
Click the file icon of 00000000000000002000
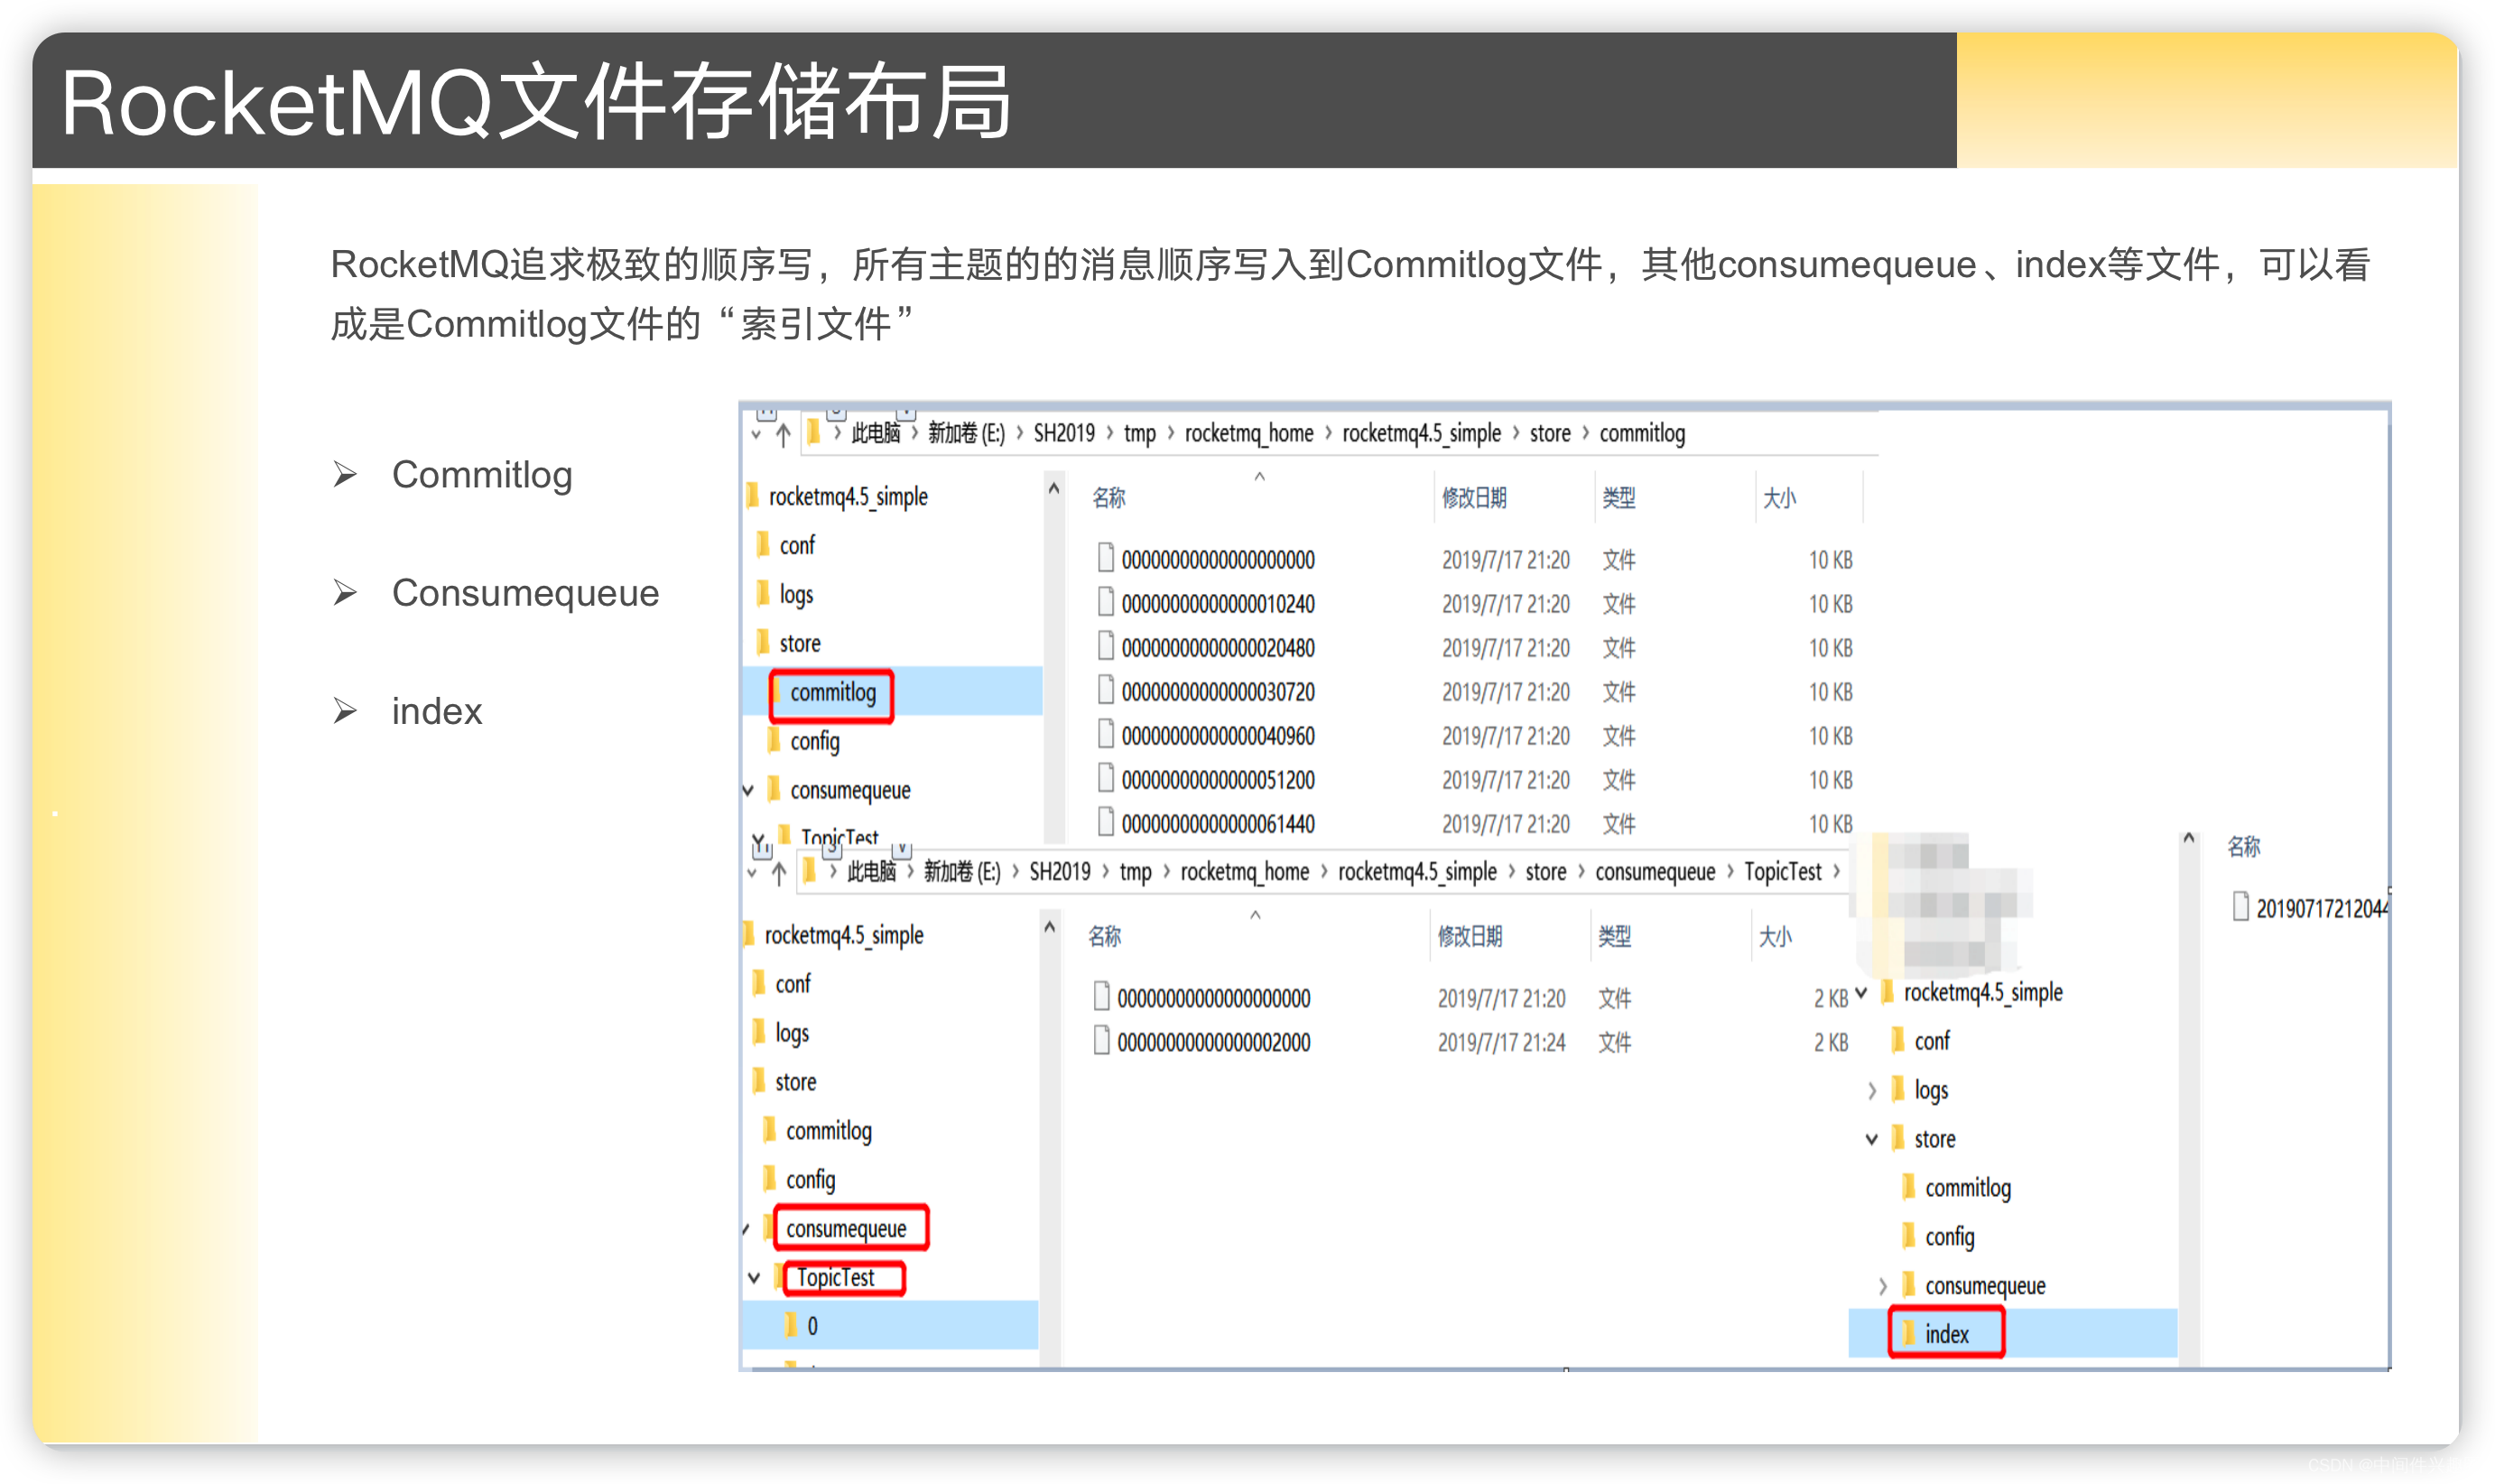1101,1040
